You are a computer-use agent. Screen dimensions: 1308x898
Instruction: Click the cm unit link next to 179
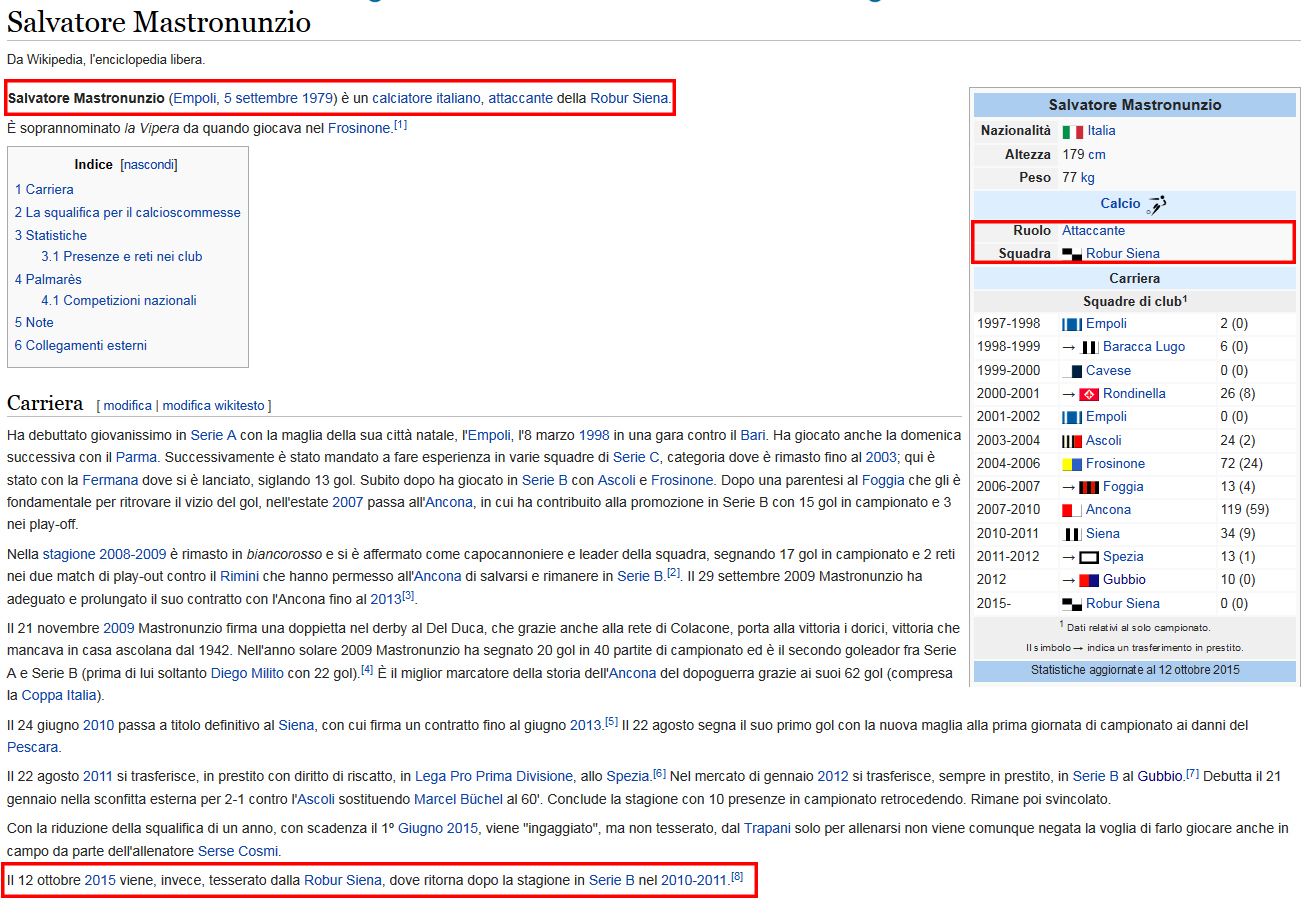tap(1097, 154)
